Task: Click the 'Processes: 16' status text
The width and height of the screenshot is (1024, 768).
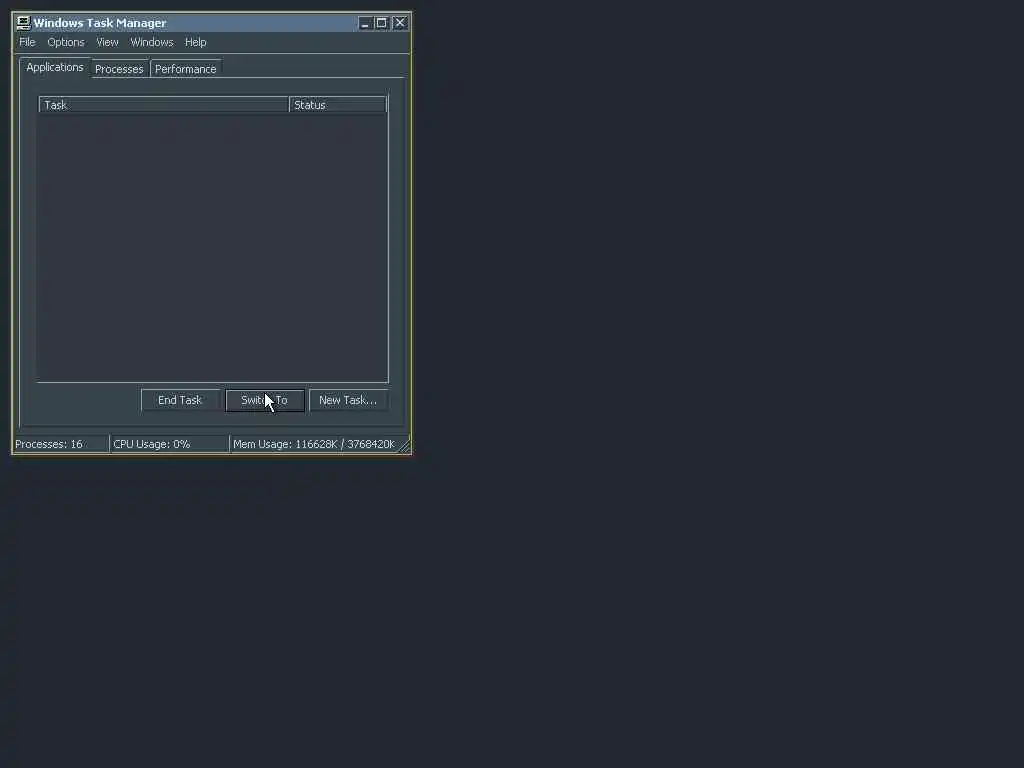Action: point(49,444)
